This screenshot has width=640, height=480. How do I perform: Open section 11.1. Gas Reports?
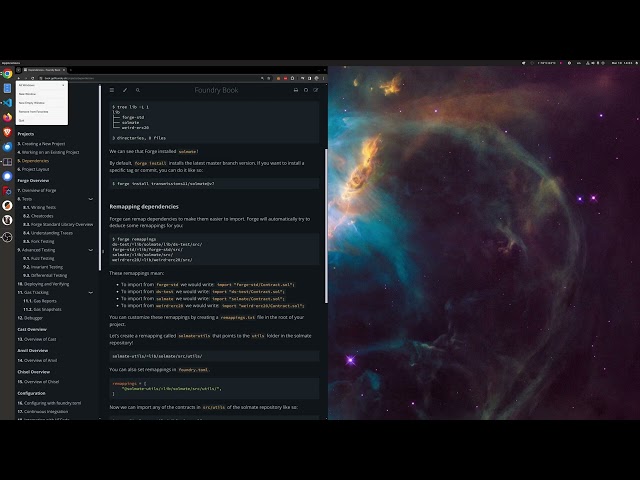pos(40,301)
